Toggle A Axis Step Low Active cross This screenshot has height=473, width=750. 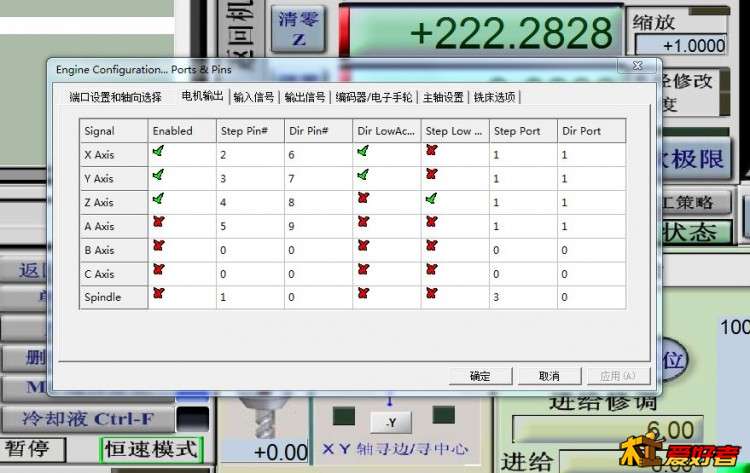coord(431,222)
